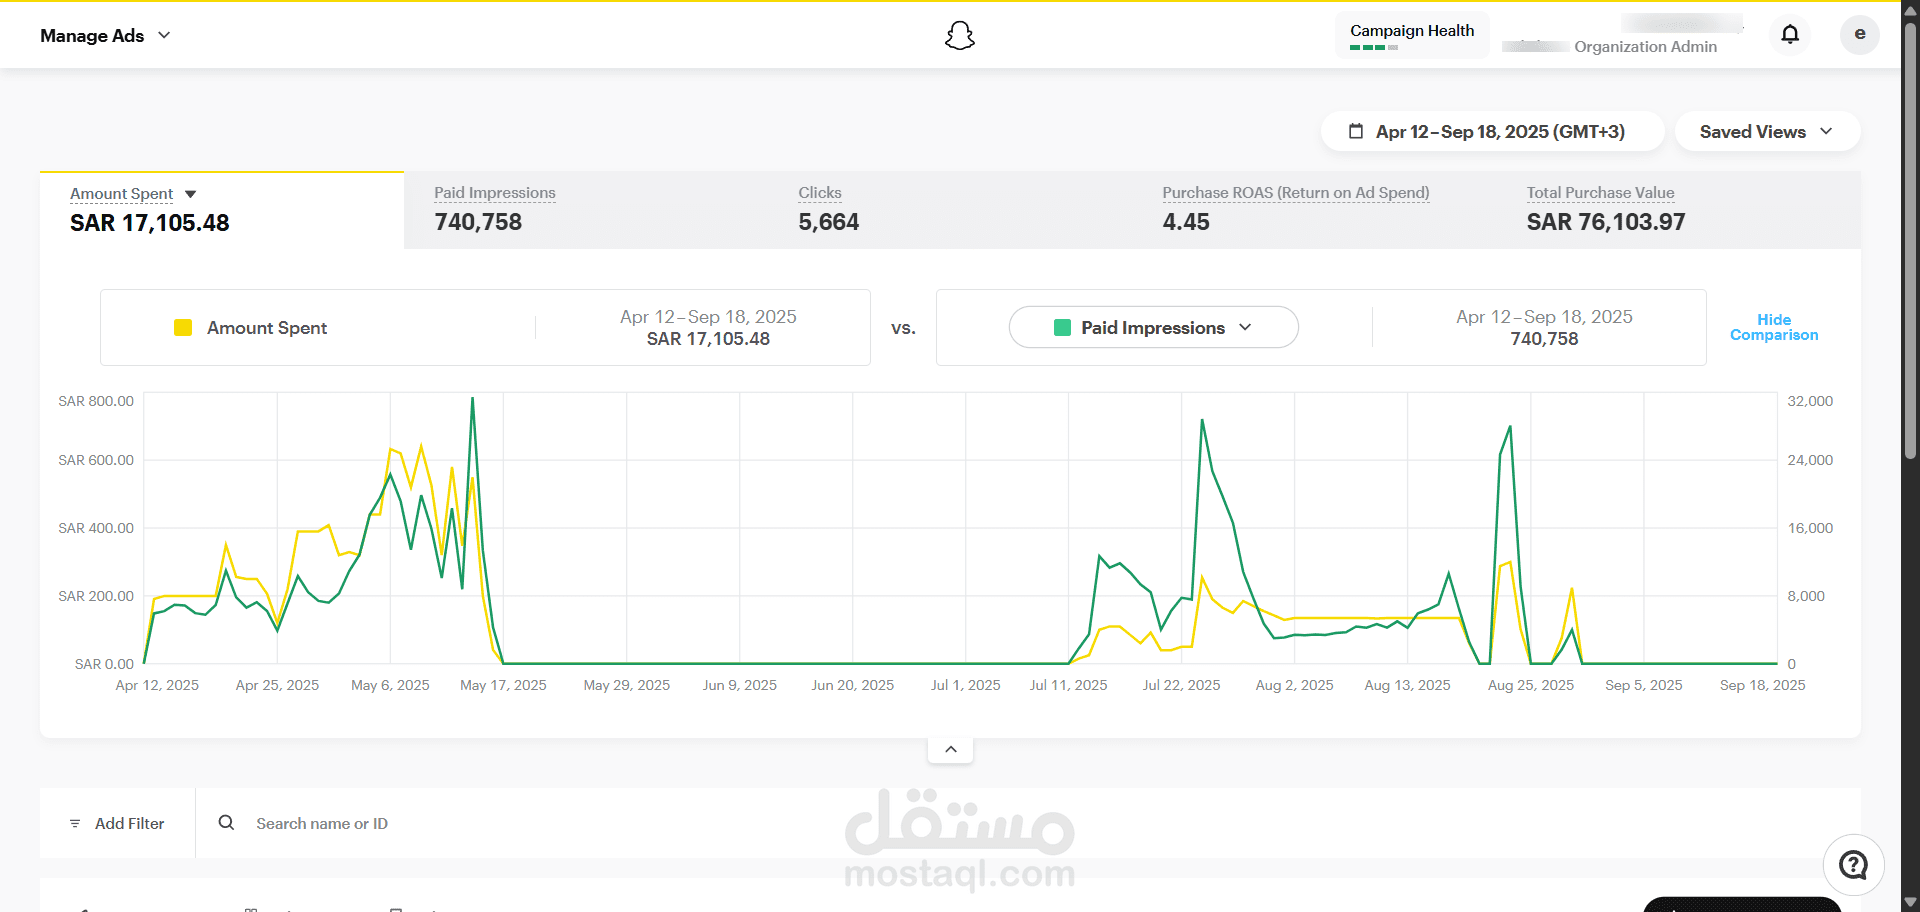Click the Snapchat ghost logo
Viewport: 1920px width, 912px height.
click(960, 36)
